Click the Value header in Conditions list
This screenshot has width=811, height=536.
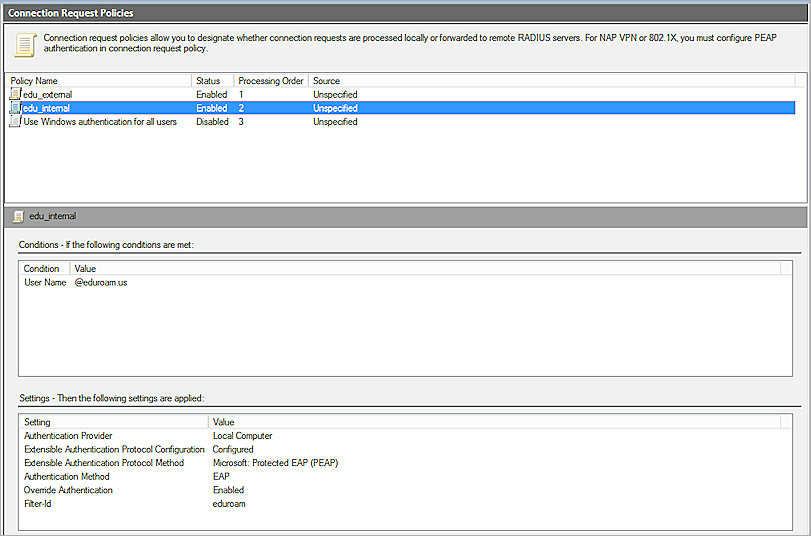(86, 269)
